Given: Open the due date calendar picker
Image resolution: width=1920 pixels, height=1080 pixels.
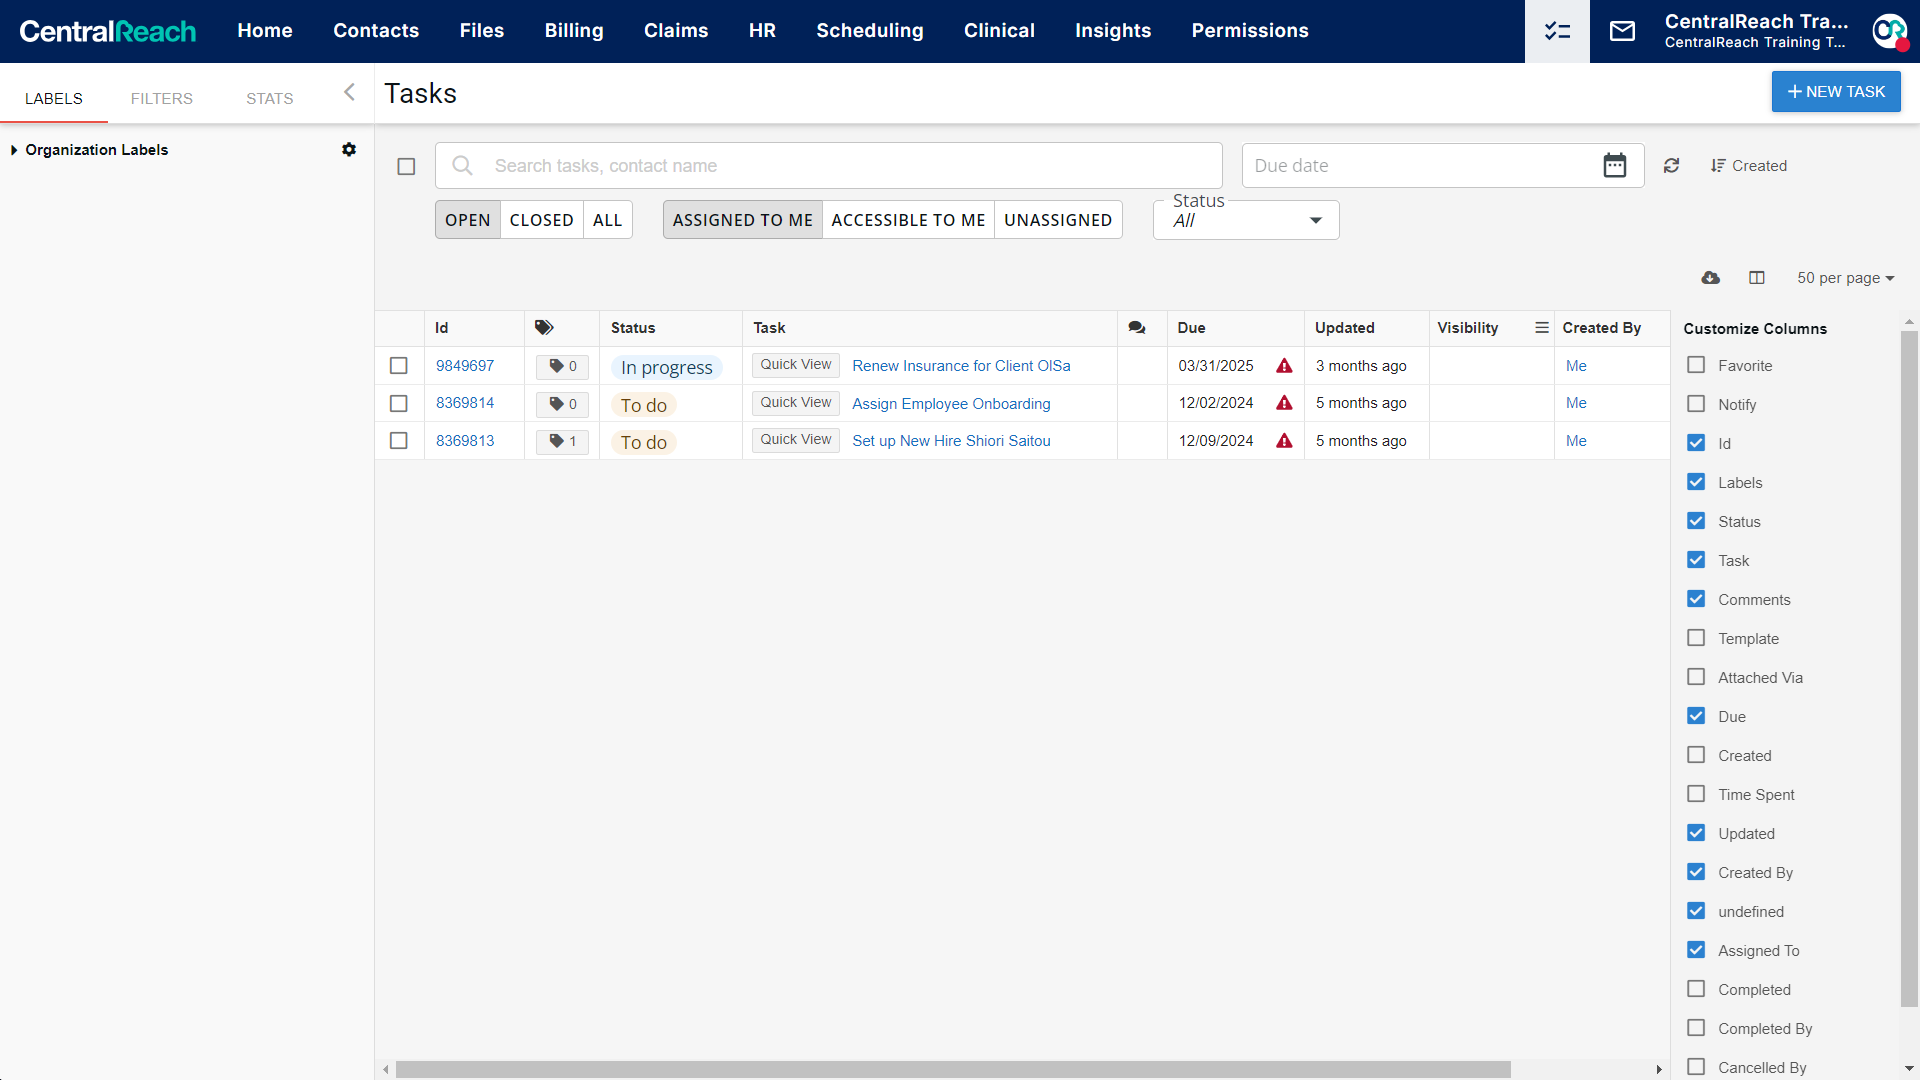Looking at the screenshot, I should 1614,165.
